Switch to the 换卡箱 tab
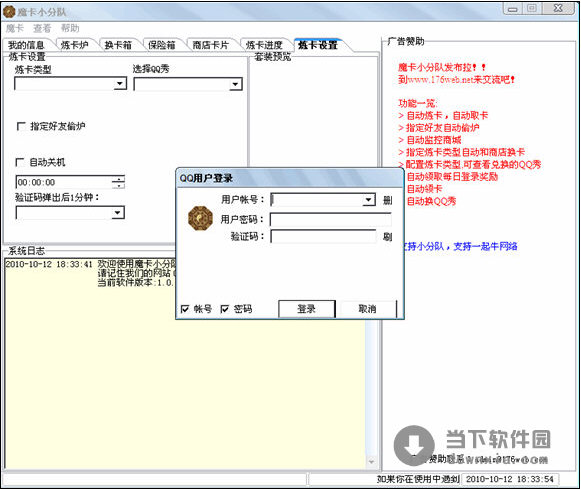The width and height of the screenshot is (581, 490). (118, 45)
